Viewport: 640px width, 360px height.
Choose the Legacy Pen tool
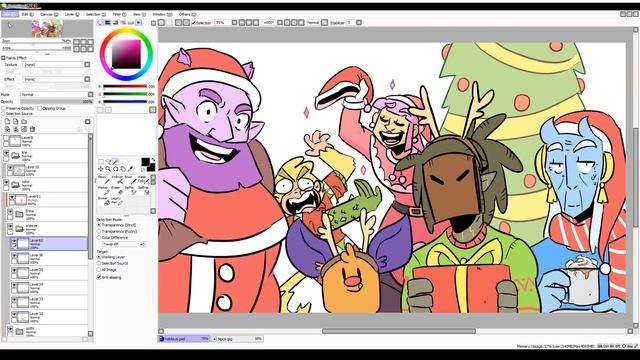(x=117, y=200)
